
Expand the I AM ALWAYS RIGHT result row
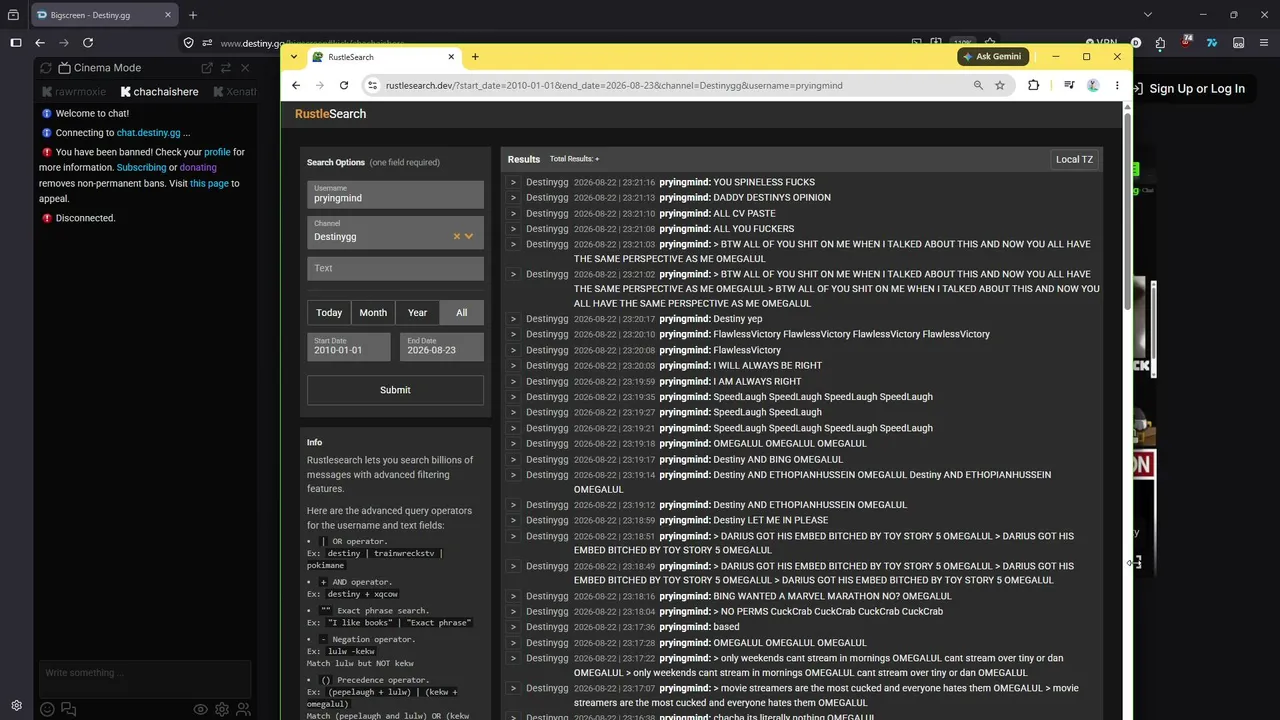(513, 381)
